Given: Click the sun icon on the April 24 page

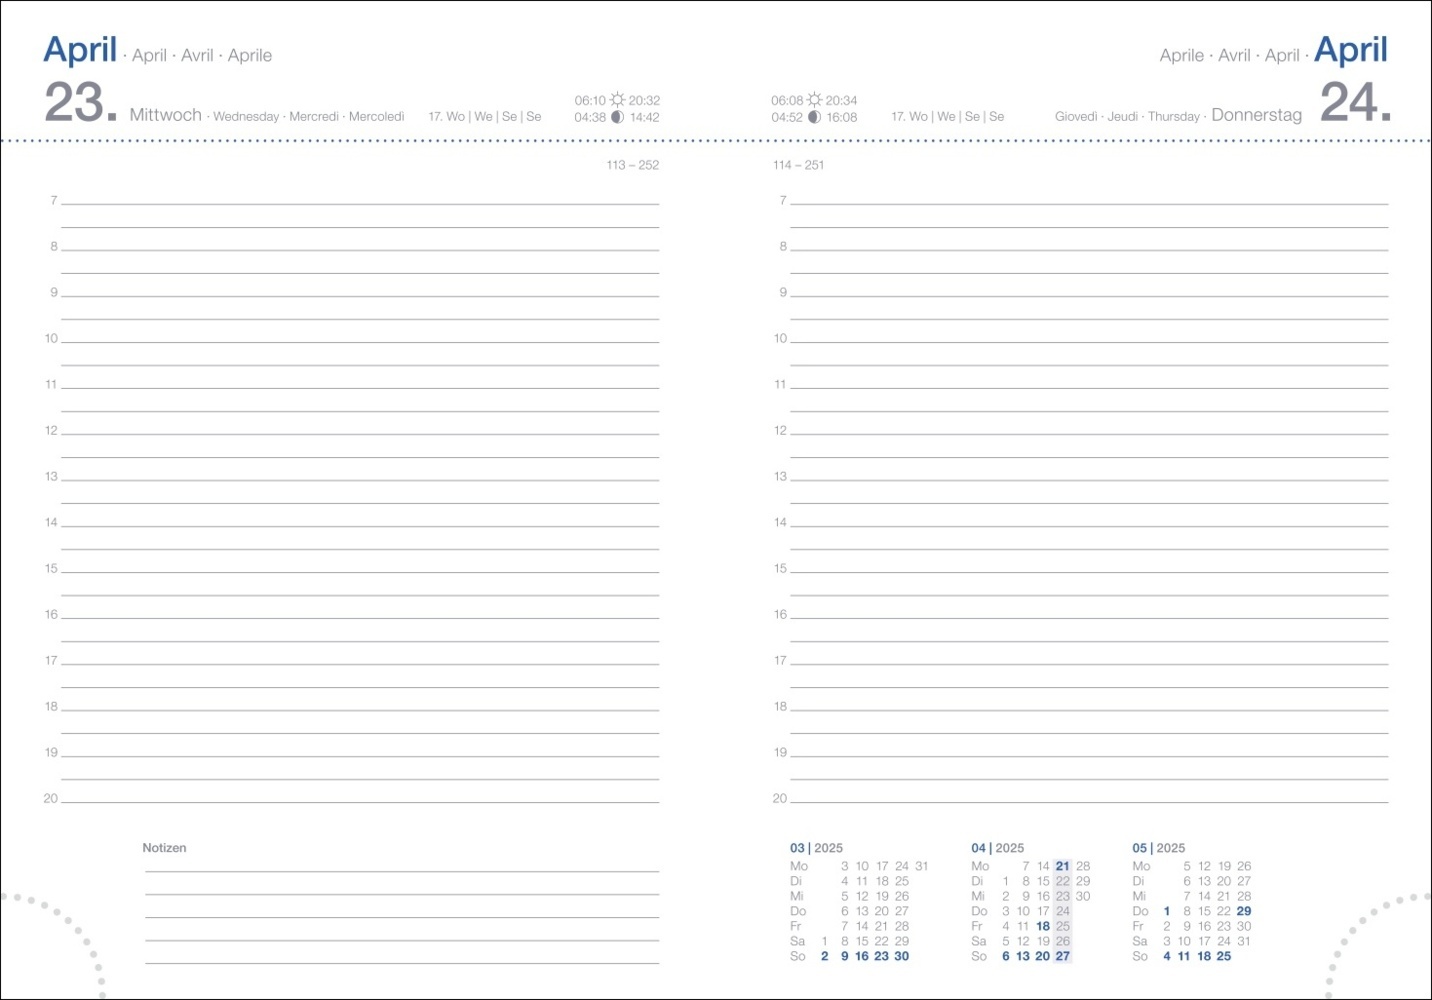Looking at the screenshot, I should [814, 100].
